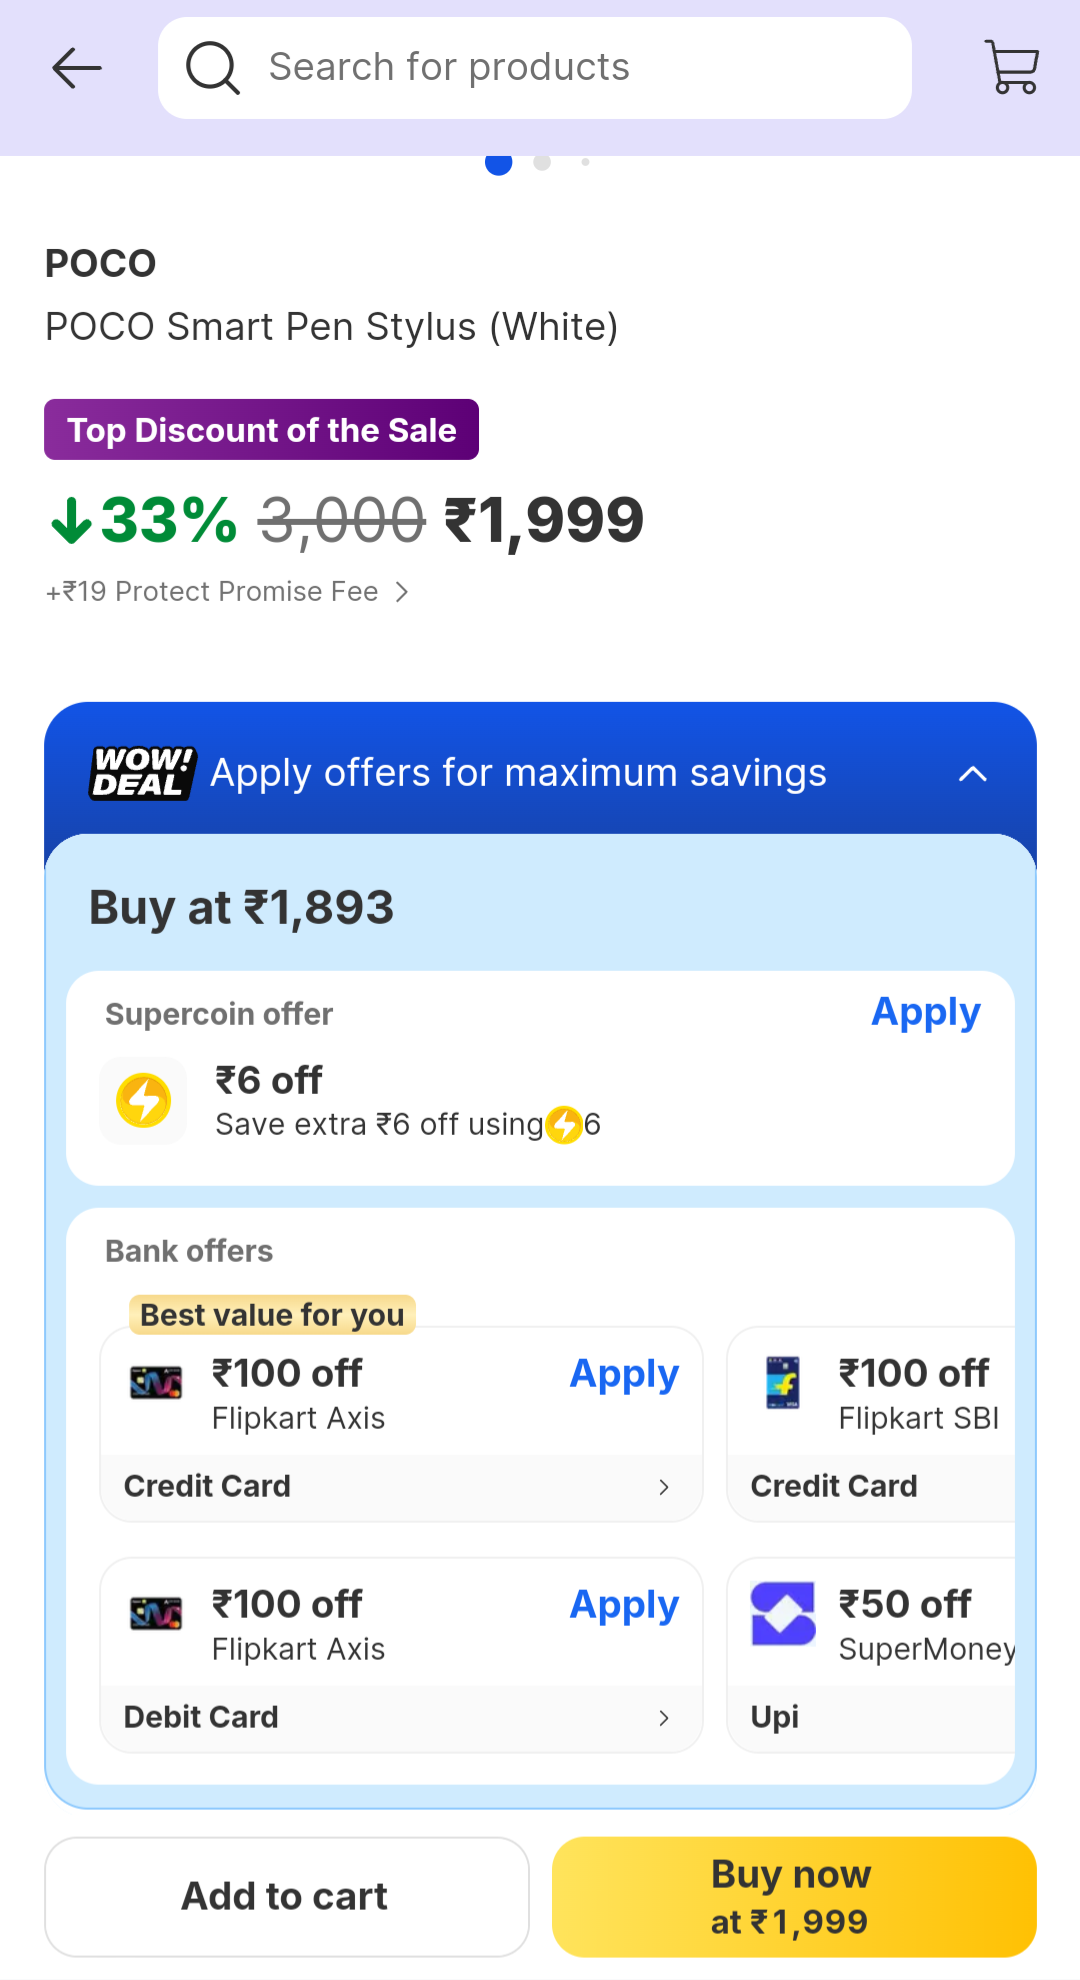Tap the SuperMoney logo icon
Image resolution: width=1080 pixels, height=1980 pixels.
(783, 1613)
